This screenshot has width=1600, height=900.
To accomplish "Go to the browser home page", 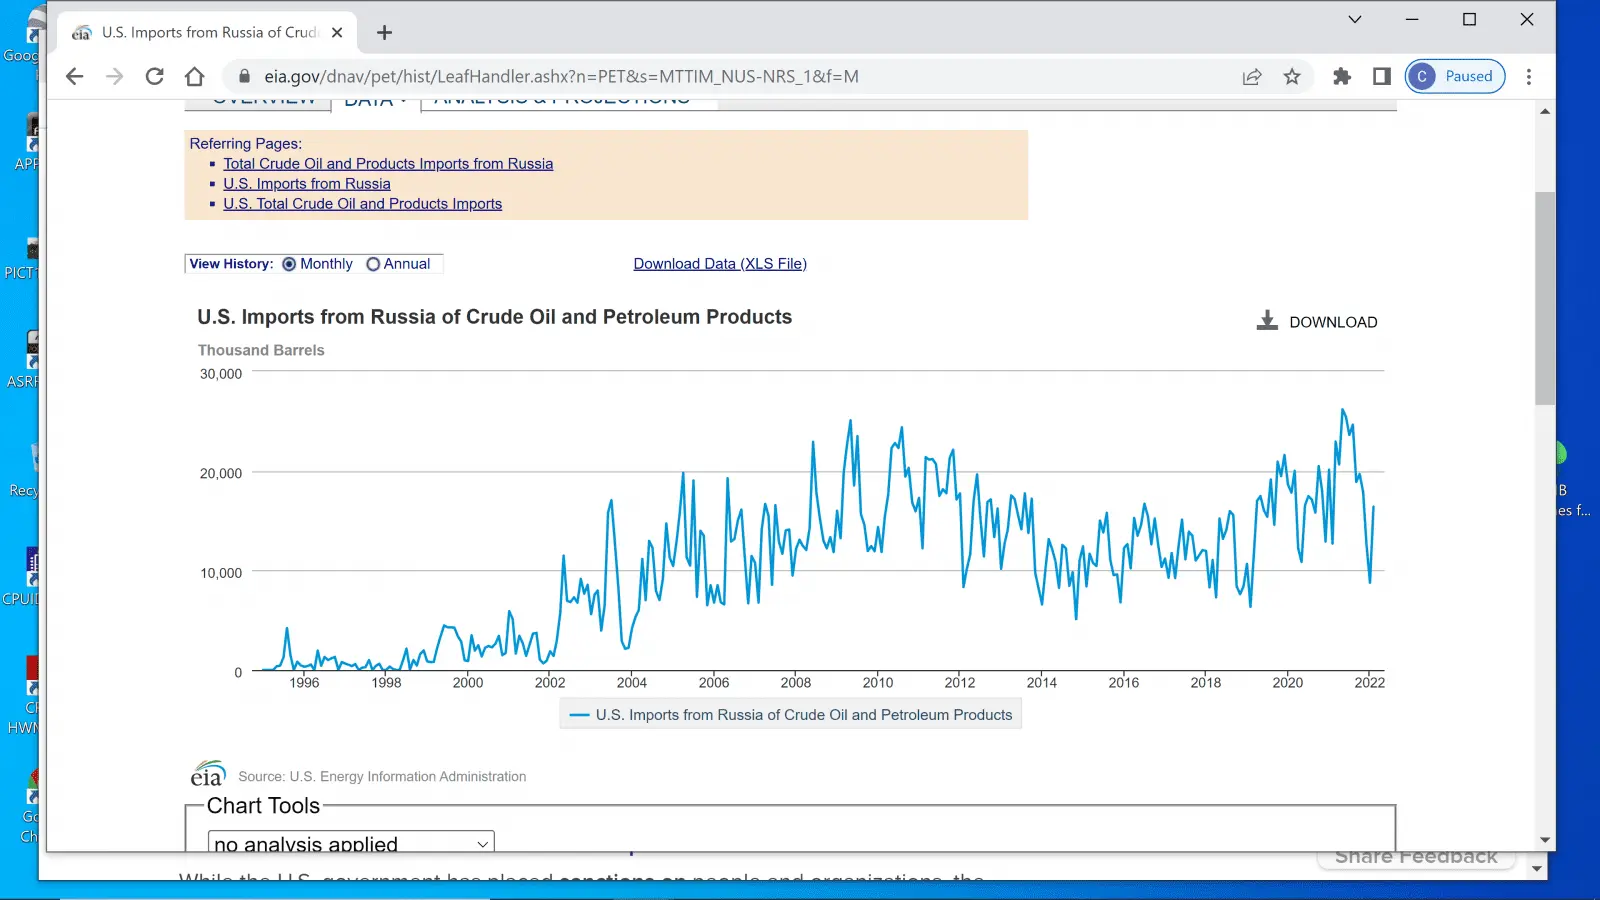I will click(x=195, y=77).
